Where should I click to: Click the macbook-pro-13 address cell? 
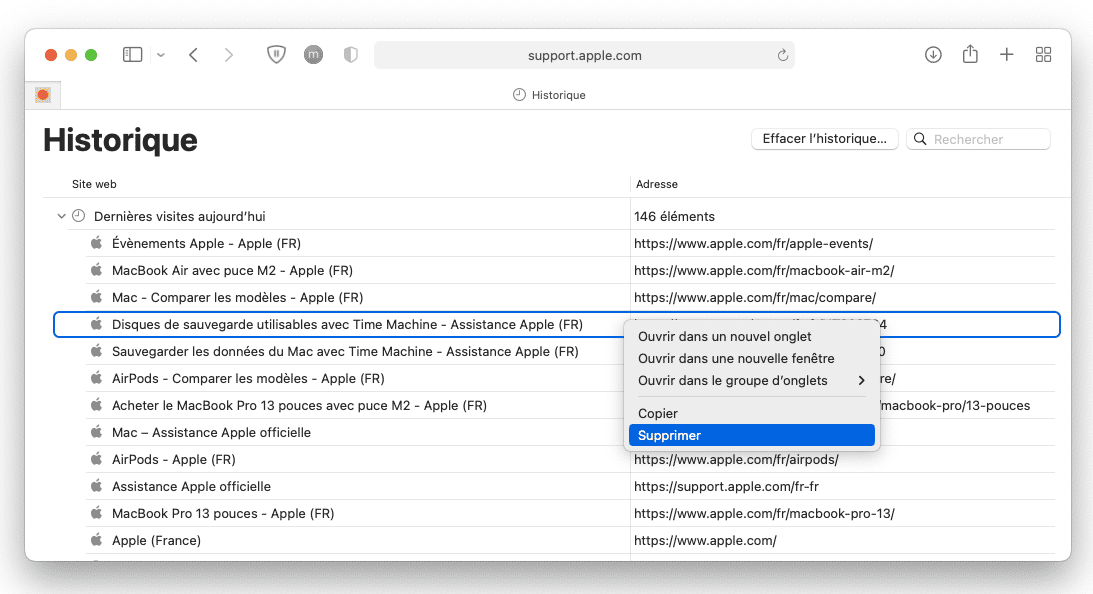pos(764,514)
